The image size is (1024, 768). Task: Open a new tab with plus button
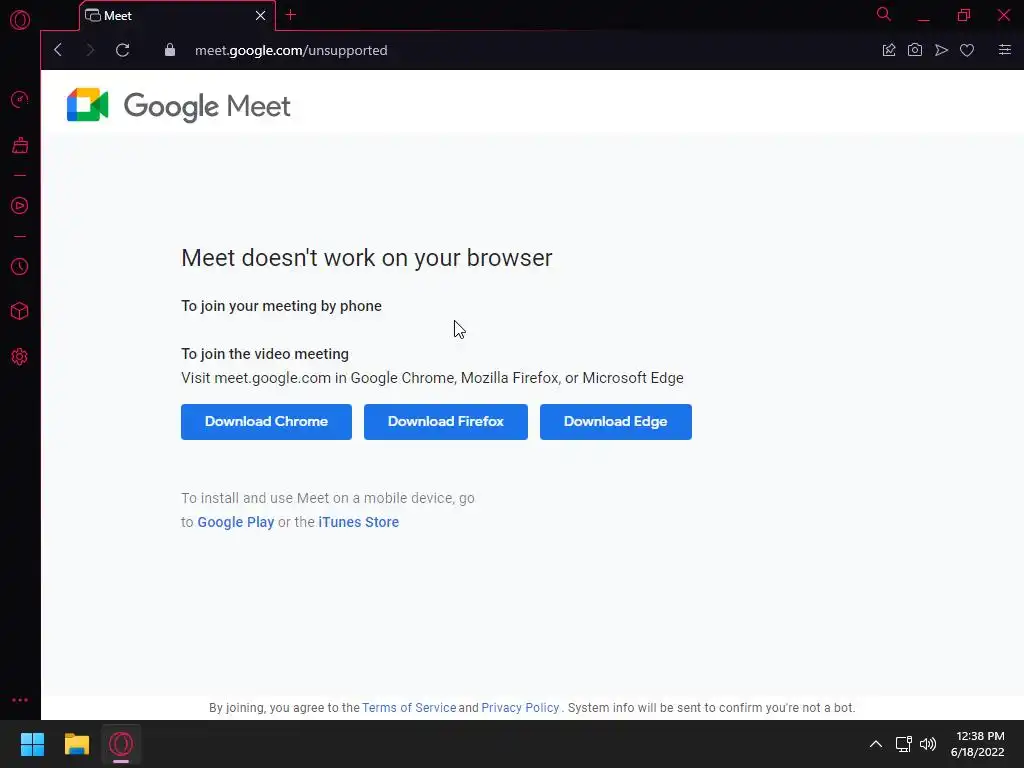(291, 15)
